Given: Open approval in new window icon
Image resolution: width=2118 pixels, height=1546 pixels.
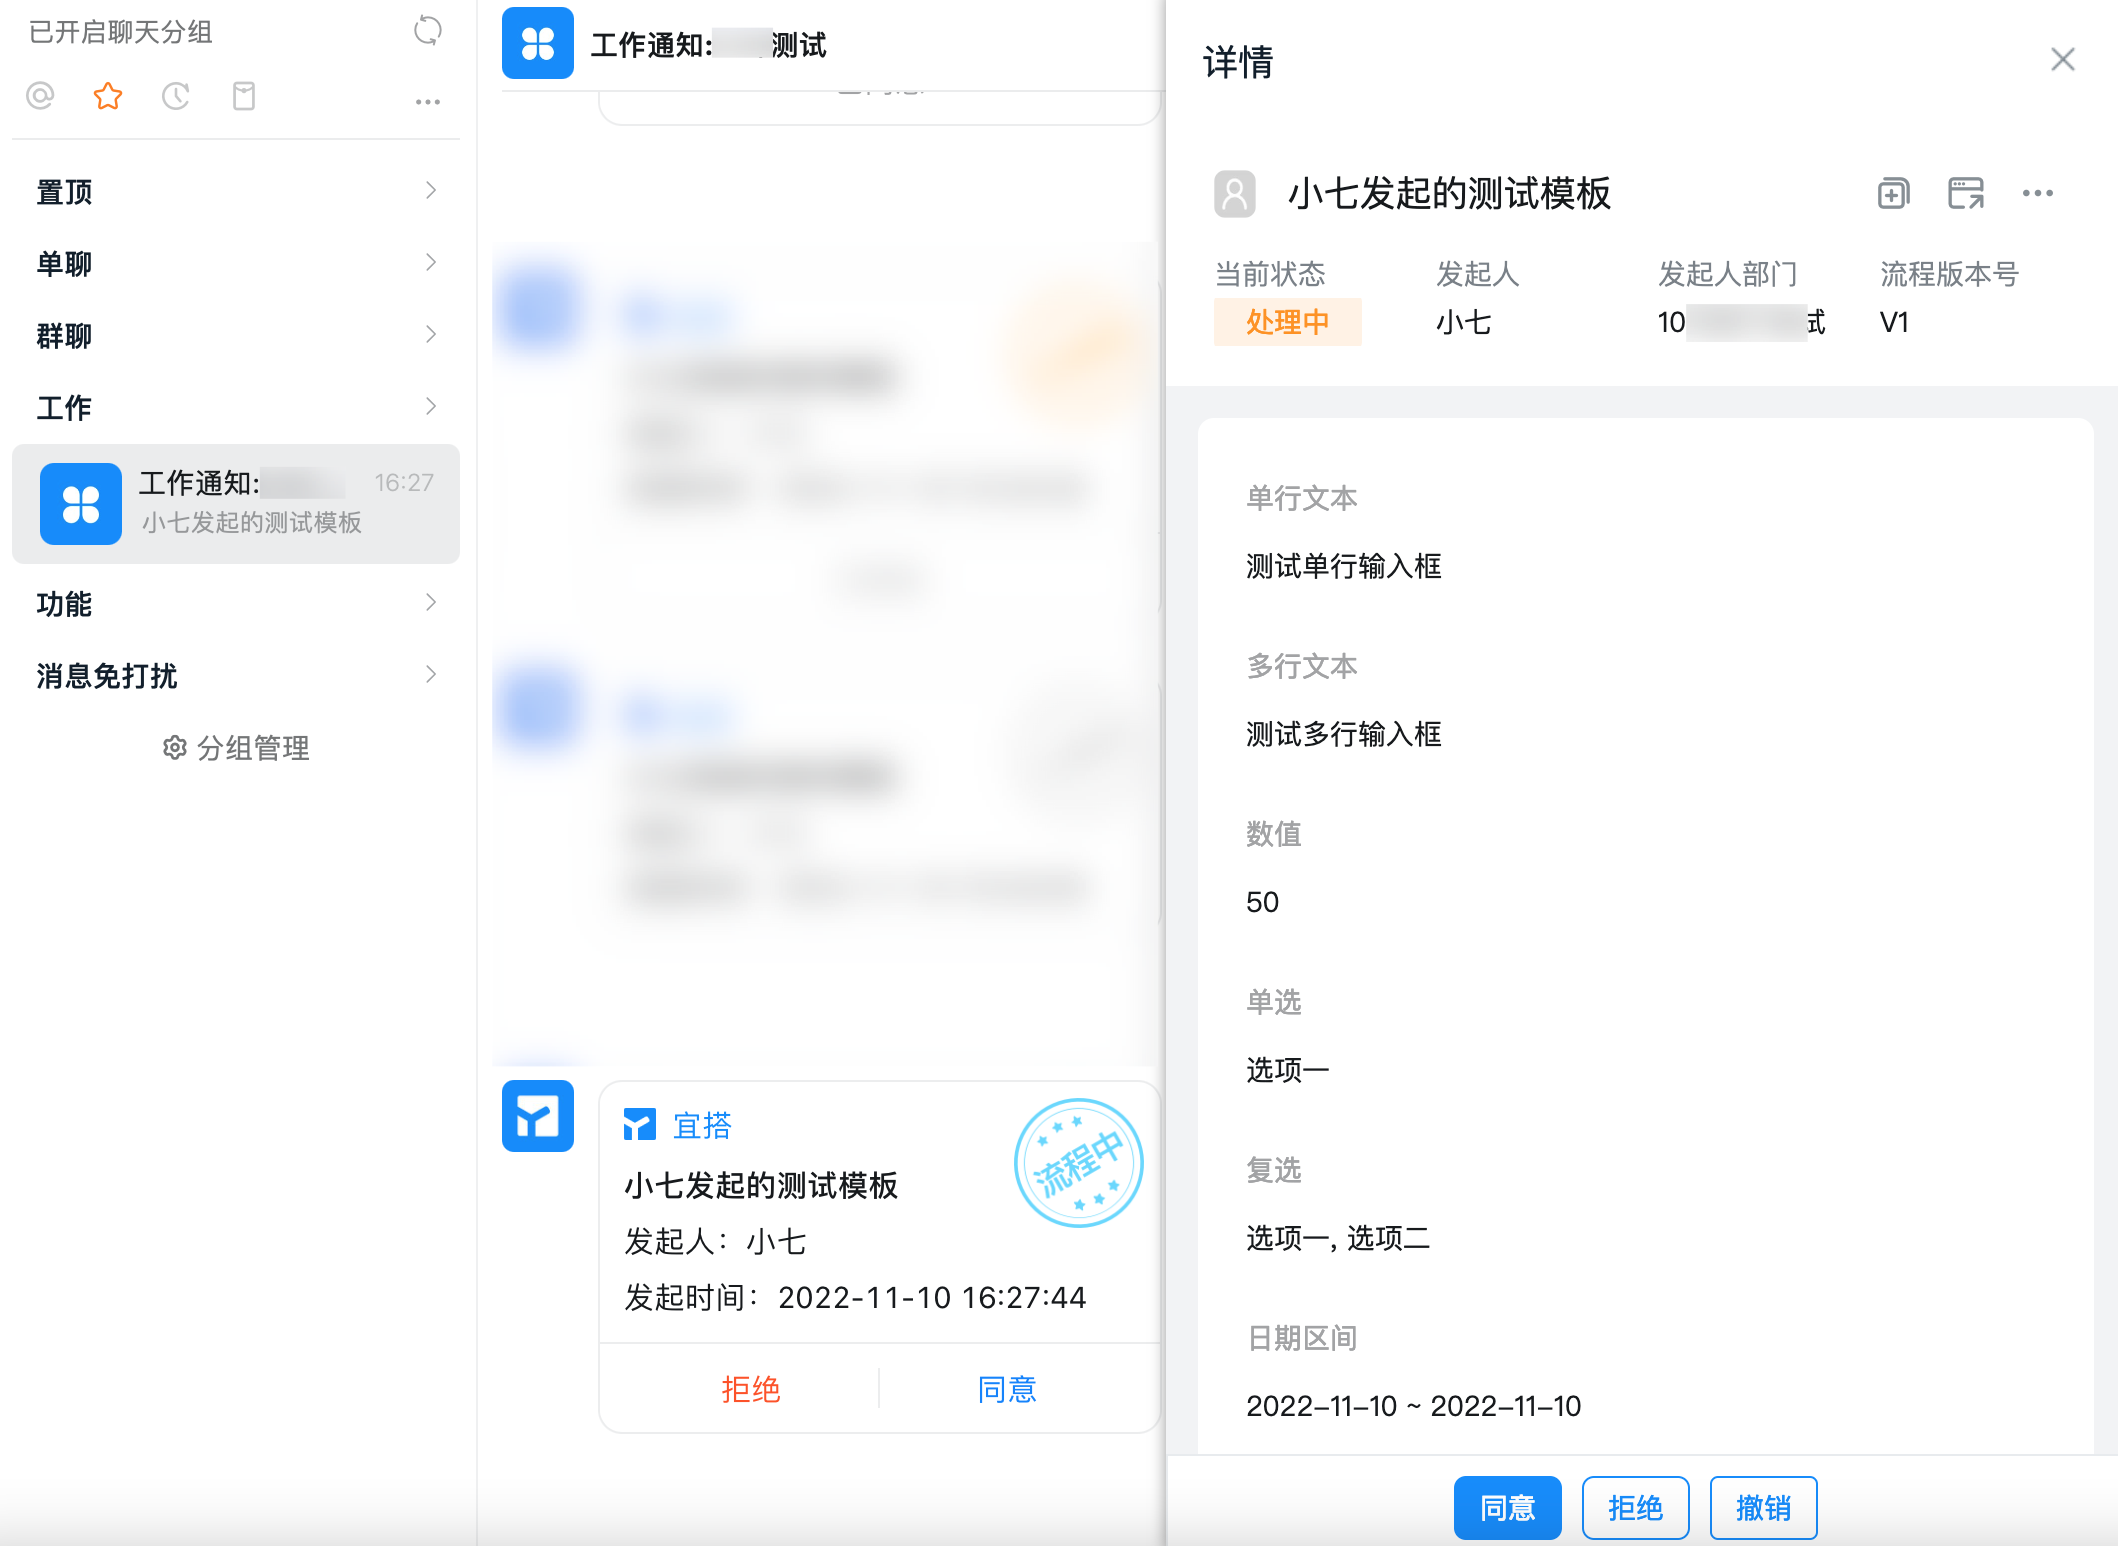Looking at the screenshot, I should [x=1965, y=193].
